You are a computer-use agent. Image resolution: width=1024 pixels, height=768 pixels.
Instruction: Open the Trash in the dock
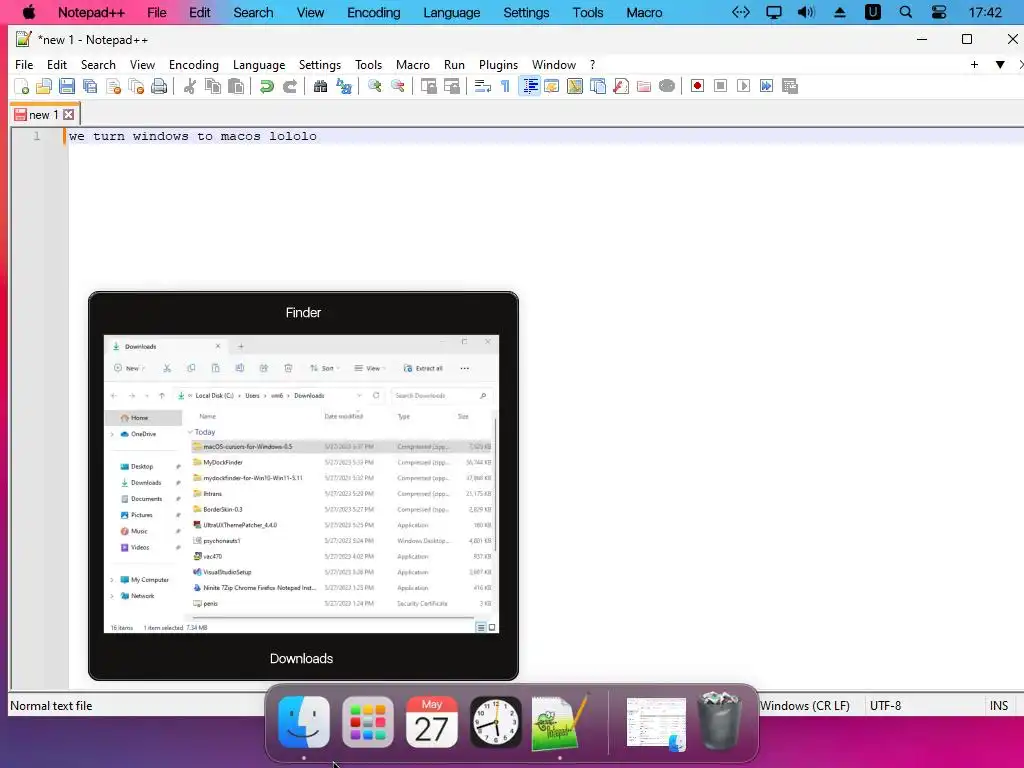719,722
